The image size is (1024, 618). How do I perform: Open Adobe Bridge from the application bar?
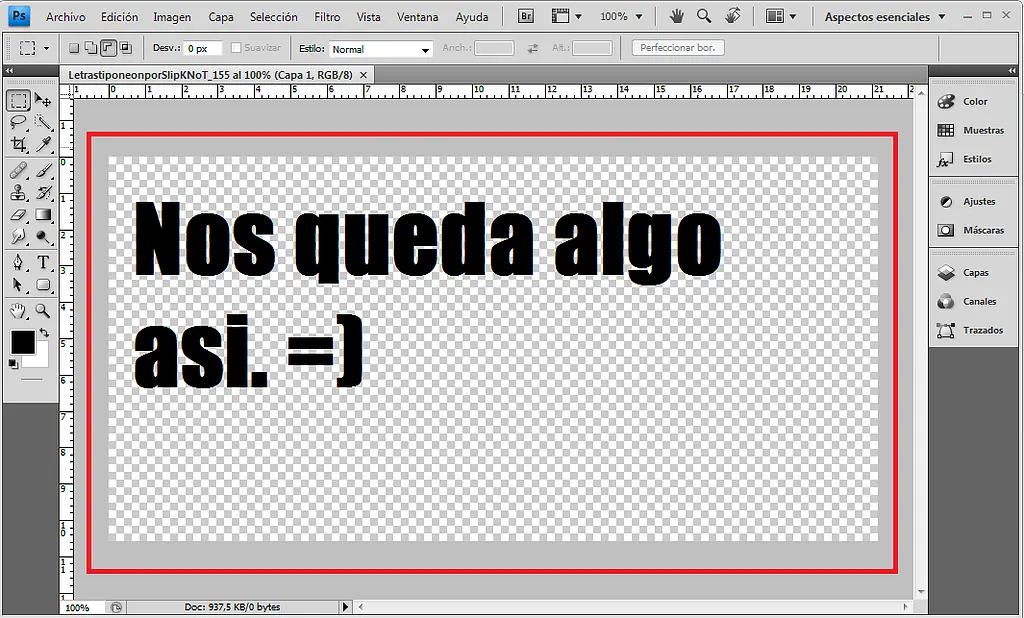click(524, 16)
